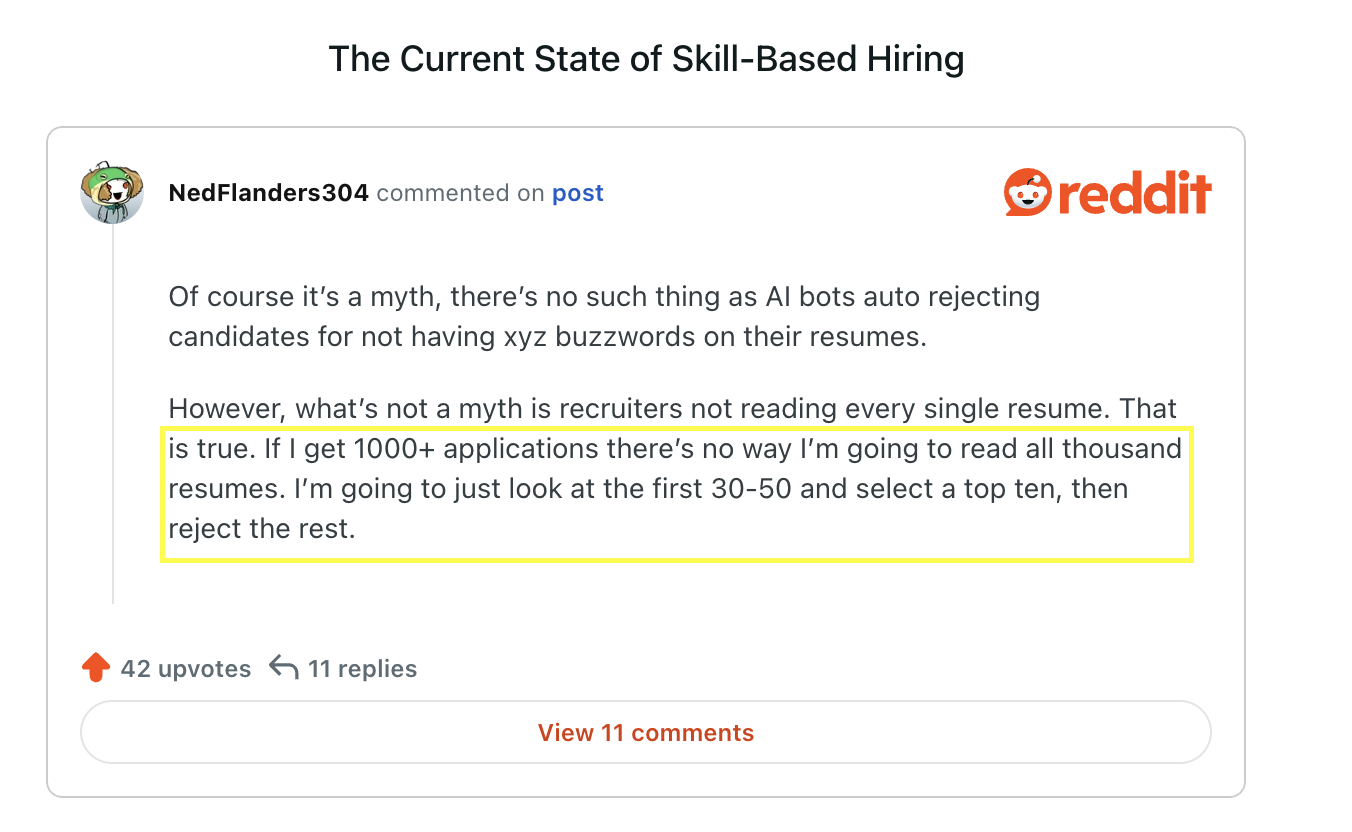
Task: Click the orange upvote arrow icon
Action: coord(95,668)
